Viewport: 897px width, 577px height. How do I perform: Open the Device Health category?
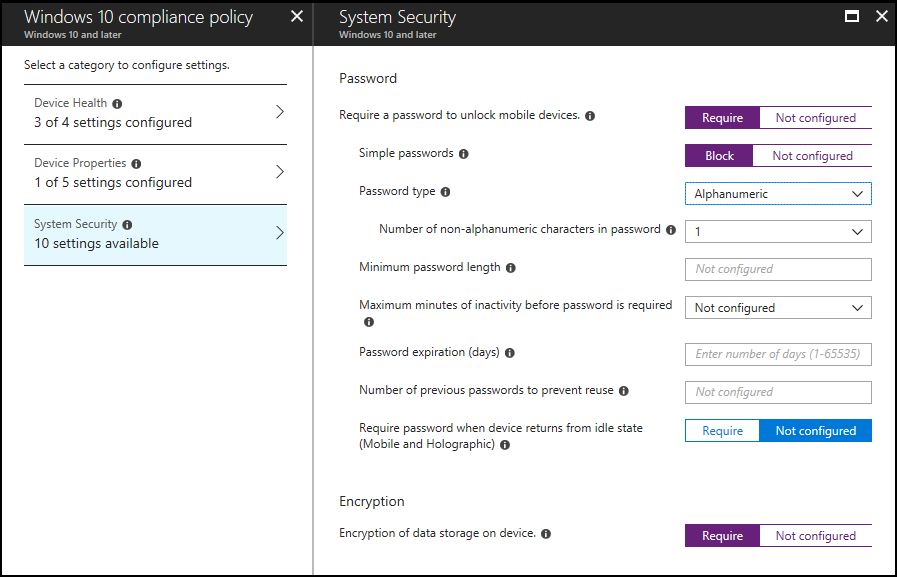click(155, 113)
